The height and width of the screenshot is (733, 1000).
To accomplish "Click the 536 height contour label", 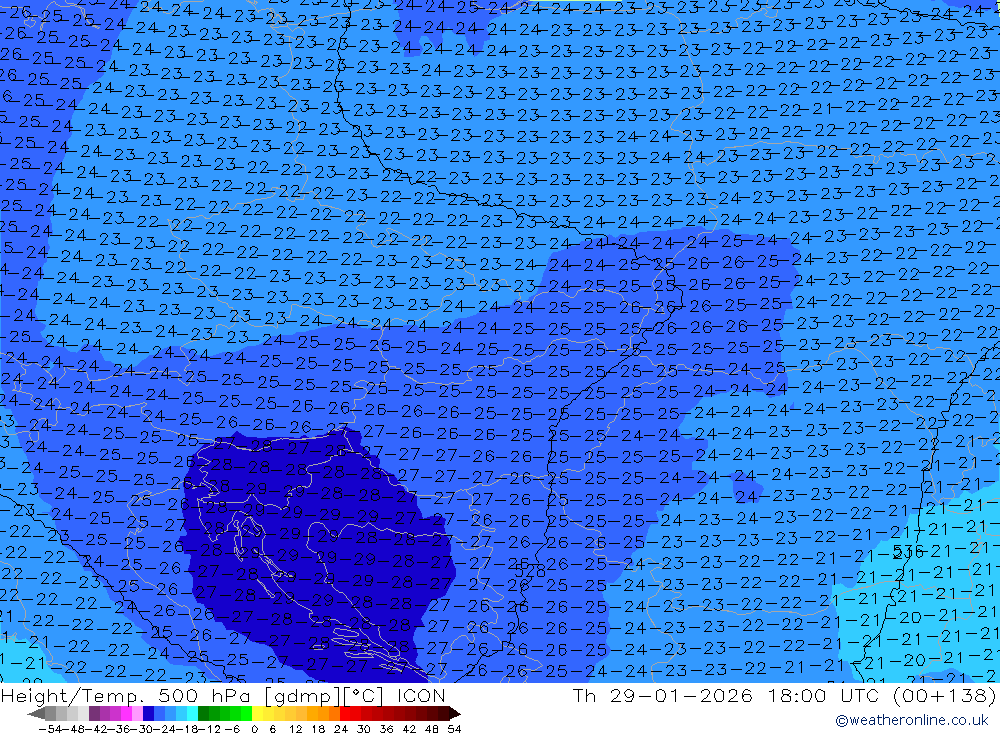I will [908, 552].
